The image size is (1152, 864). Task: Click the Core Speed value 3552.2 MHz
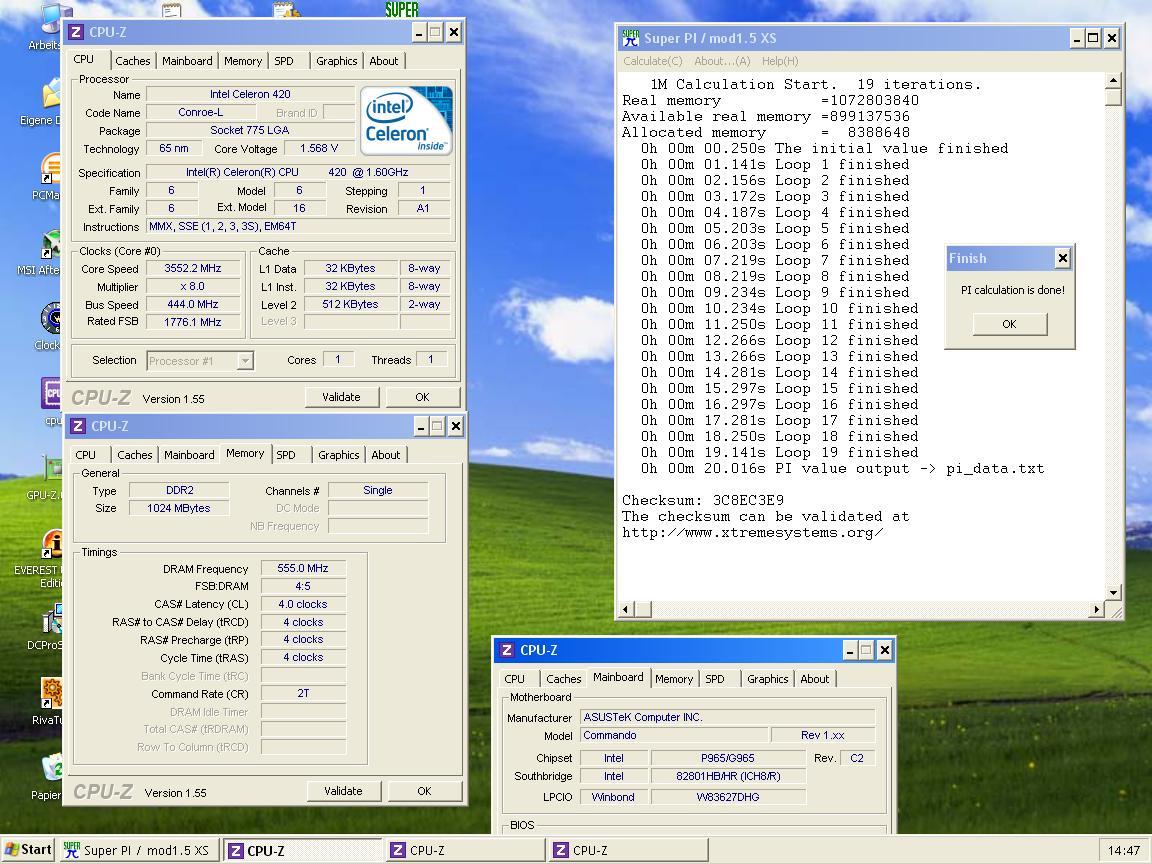click(192, 269)
